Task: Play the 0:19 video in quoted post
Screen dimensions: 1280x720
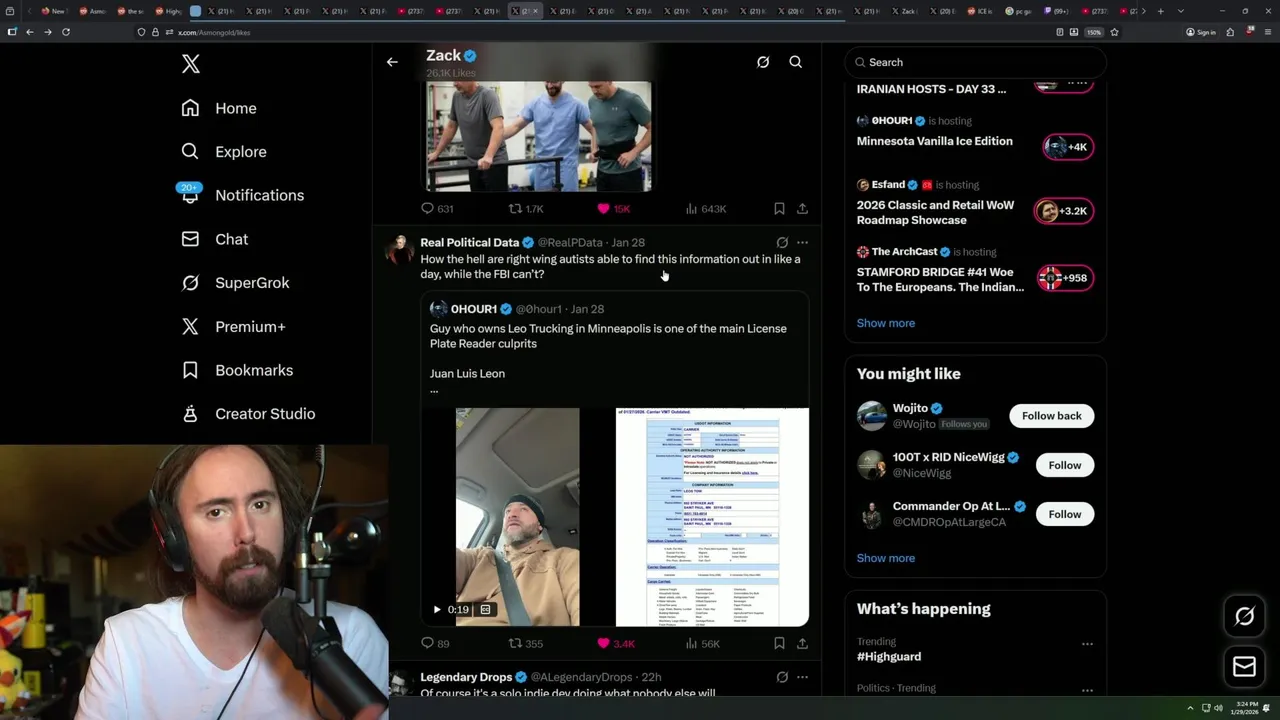Action: coord(437,609)
